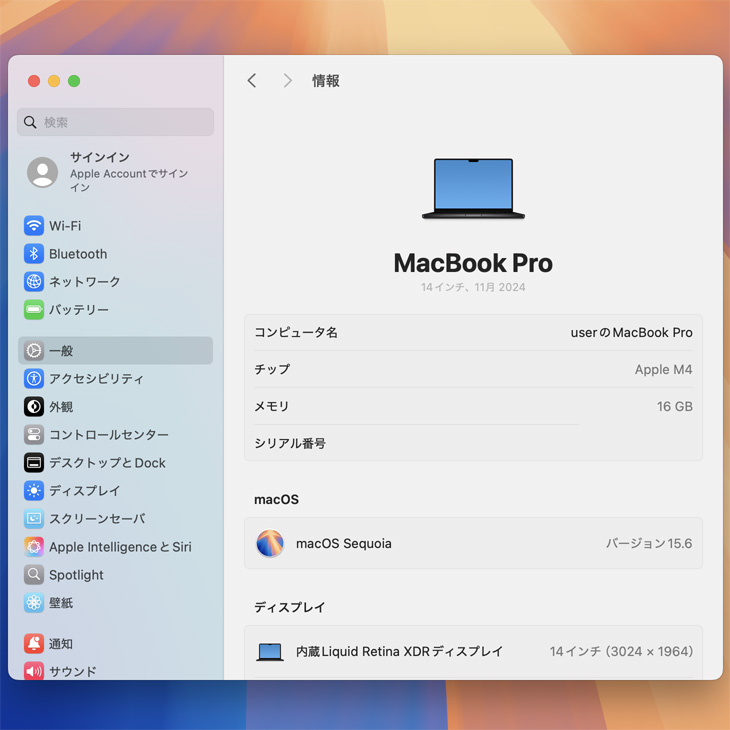Open the アクセシビリティ icon
This screenshot has height=730, width=730.
point(34,379)
